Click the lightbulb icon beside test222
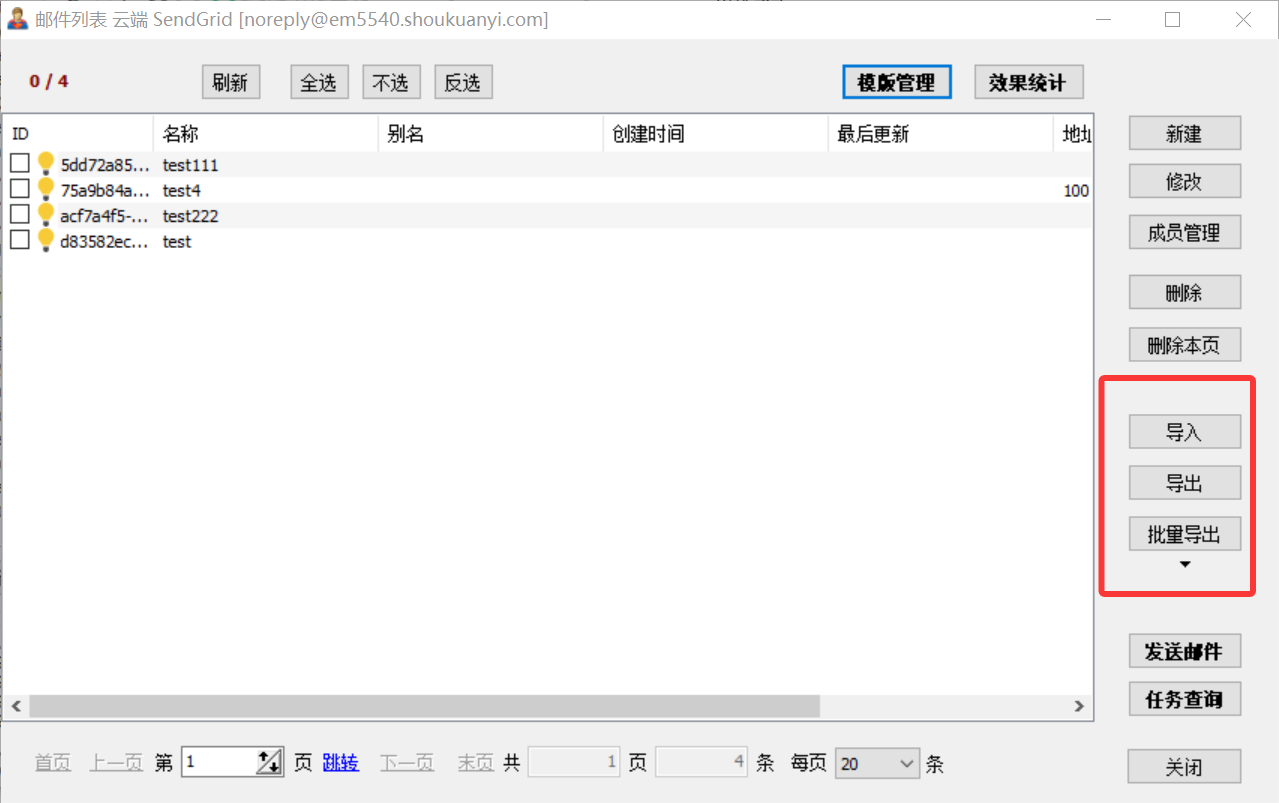Viewport: 1279px width, 803px height. click(x=46, y=215)
